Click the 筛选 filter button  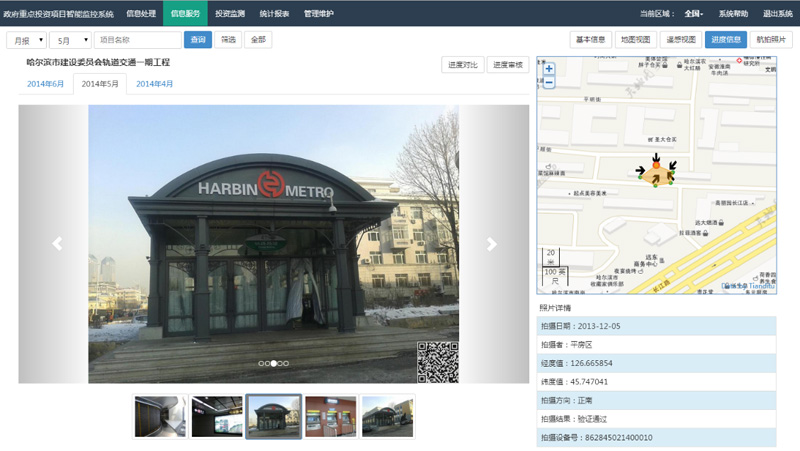click(x=228, y=40)
